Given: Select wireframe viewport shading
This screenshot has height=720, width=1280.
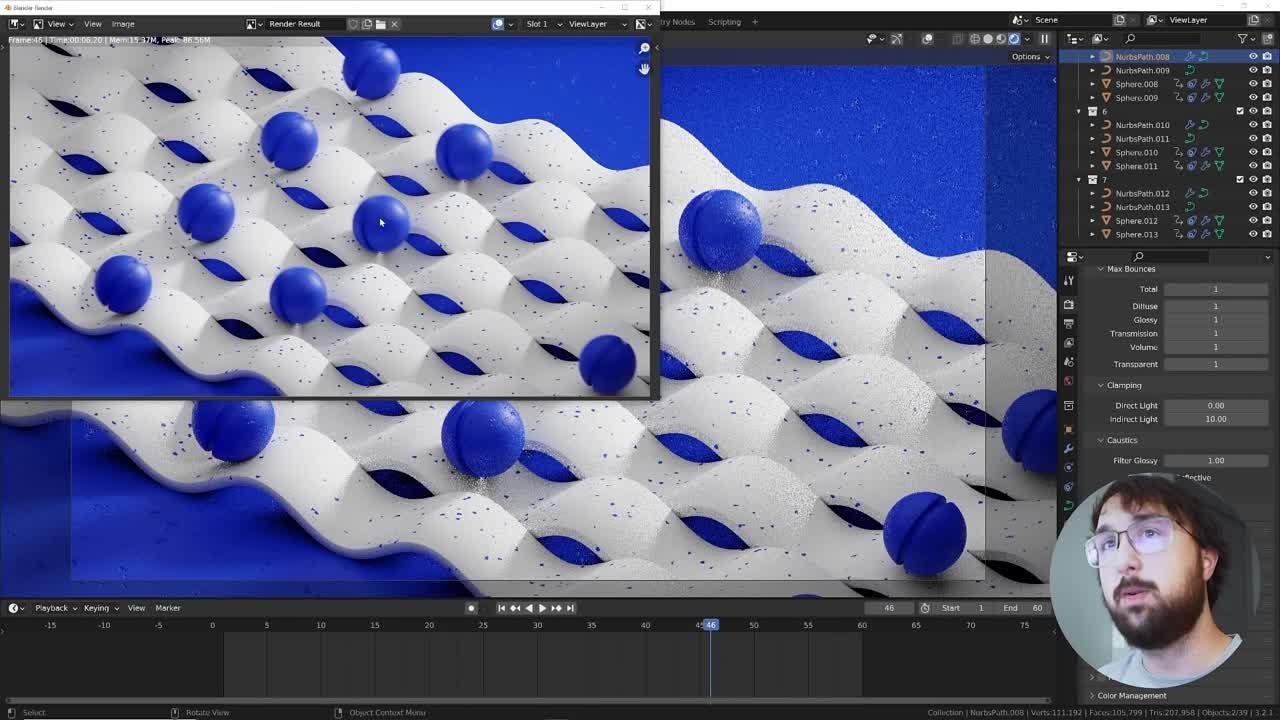Looking at the screenshot, I should [x=975, y=39].
